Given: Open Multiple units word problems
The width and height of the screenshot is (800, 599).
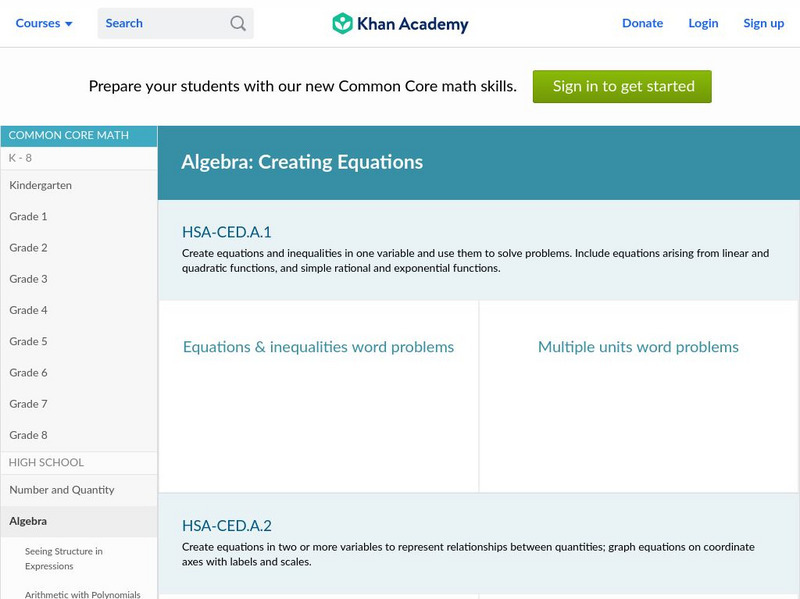Looking at the screenshot, I should click(638, 347).
